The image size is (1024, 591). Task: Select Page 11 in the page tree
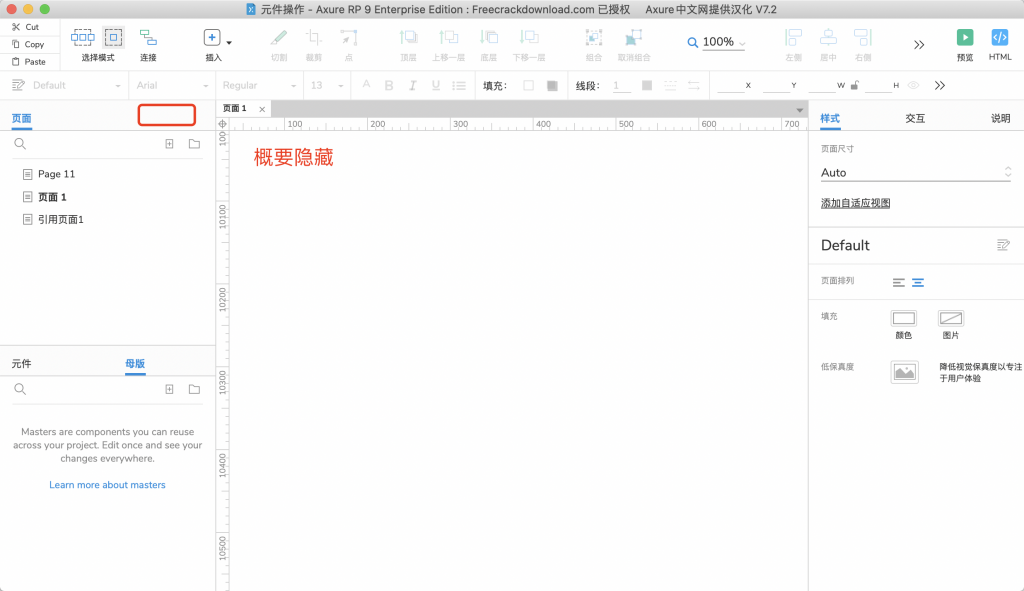[x=56, y=174]
